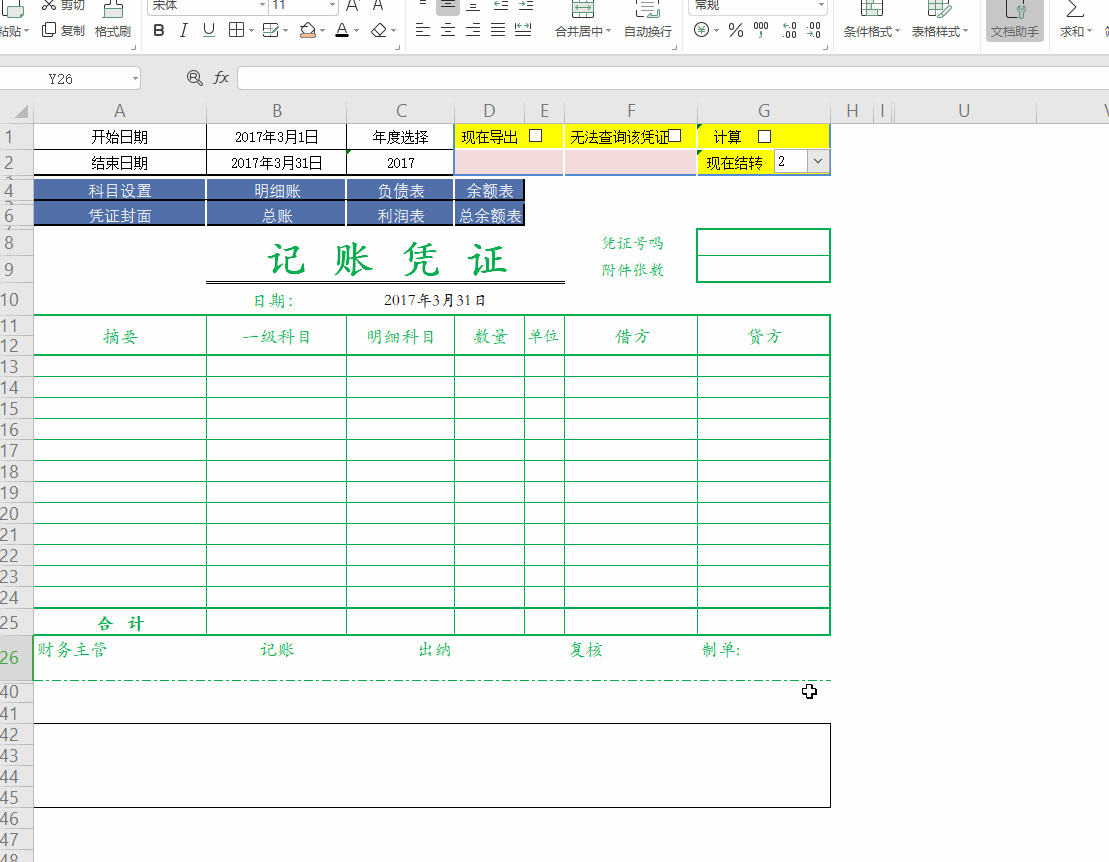1109x862 pixels.
Task: Toggle italic formatting
Action: pyautogui.click(x=183, y=30)
